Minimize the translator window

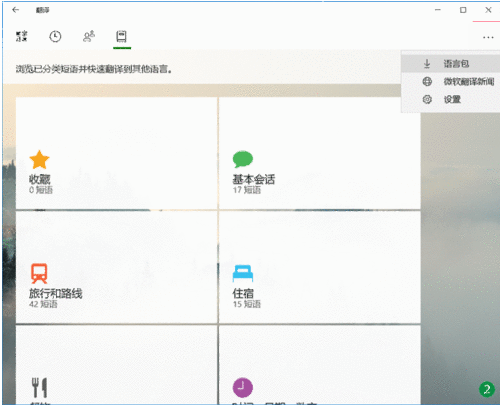[438, 10]
